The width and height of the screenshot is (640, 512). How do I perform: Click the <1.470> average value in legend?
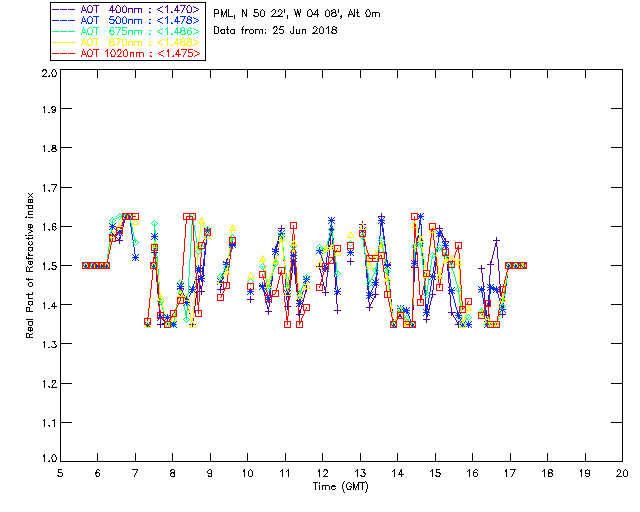180,9
